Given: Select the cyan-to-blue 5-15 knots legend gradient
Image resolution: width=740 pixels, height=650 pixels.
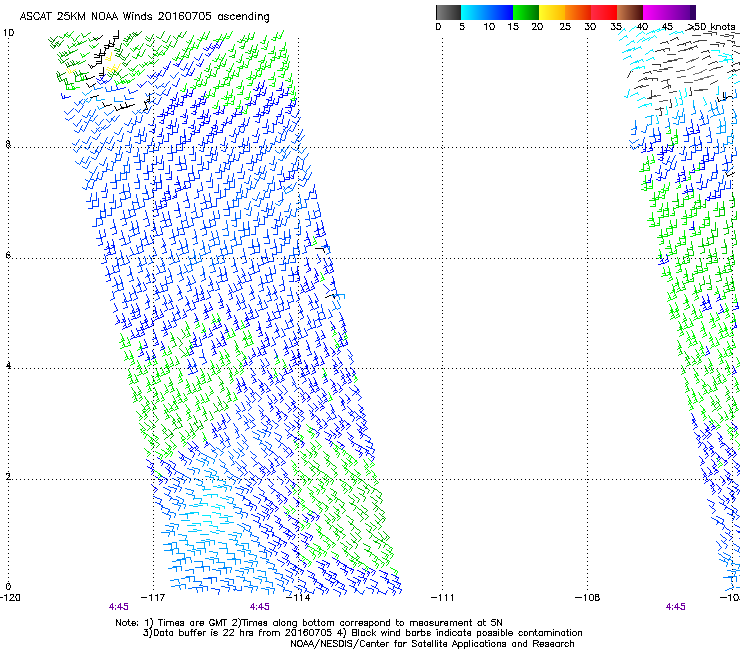Looking at the screenshot, I should pos(487,12).
